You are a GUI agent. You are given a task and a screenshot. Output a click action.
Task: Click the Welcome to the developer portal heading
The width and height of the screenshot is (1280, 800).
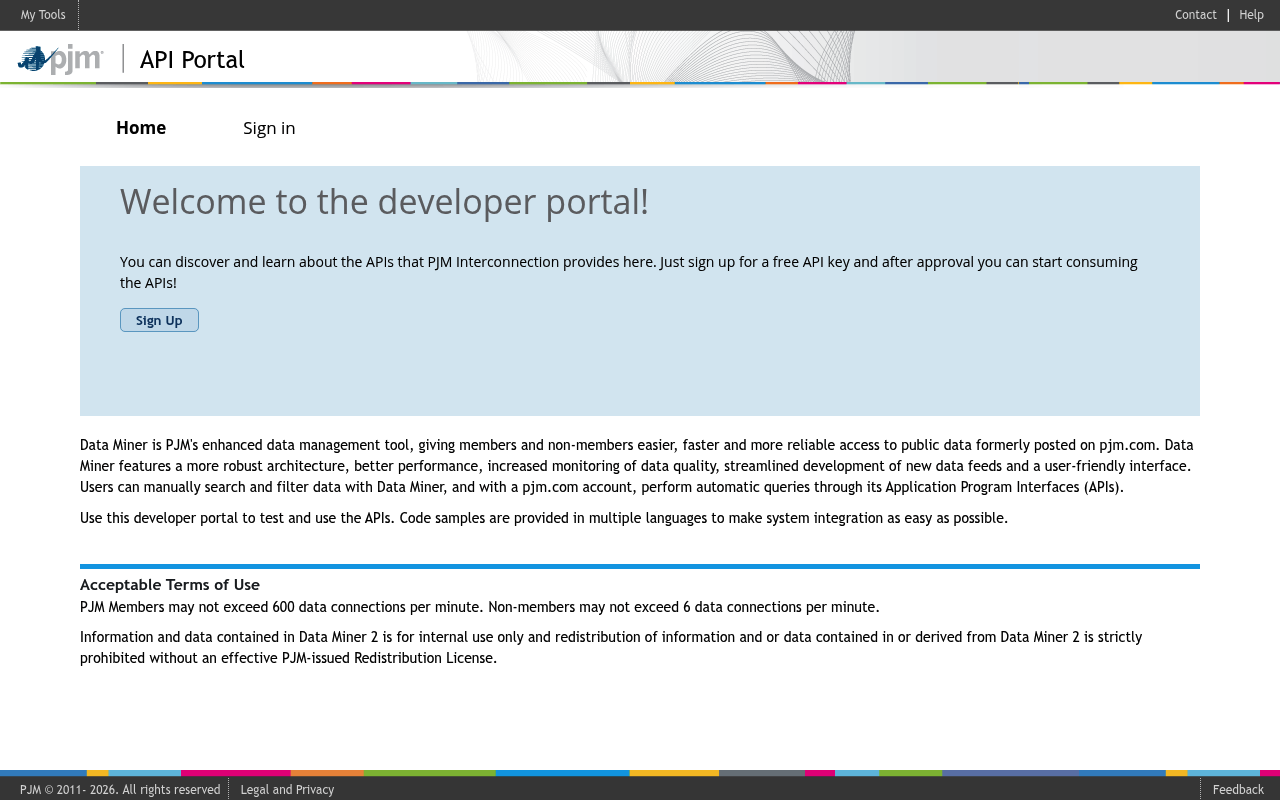pyautogui.click(x=384, y=202)
